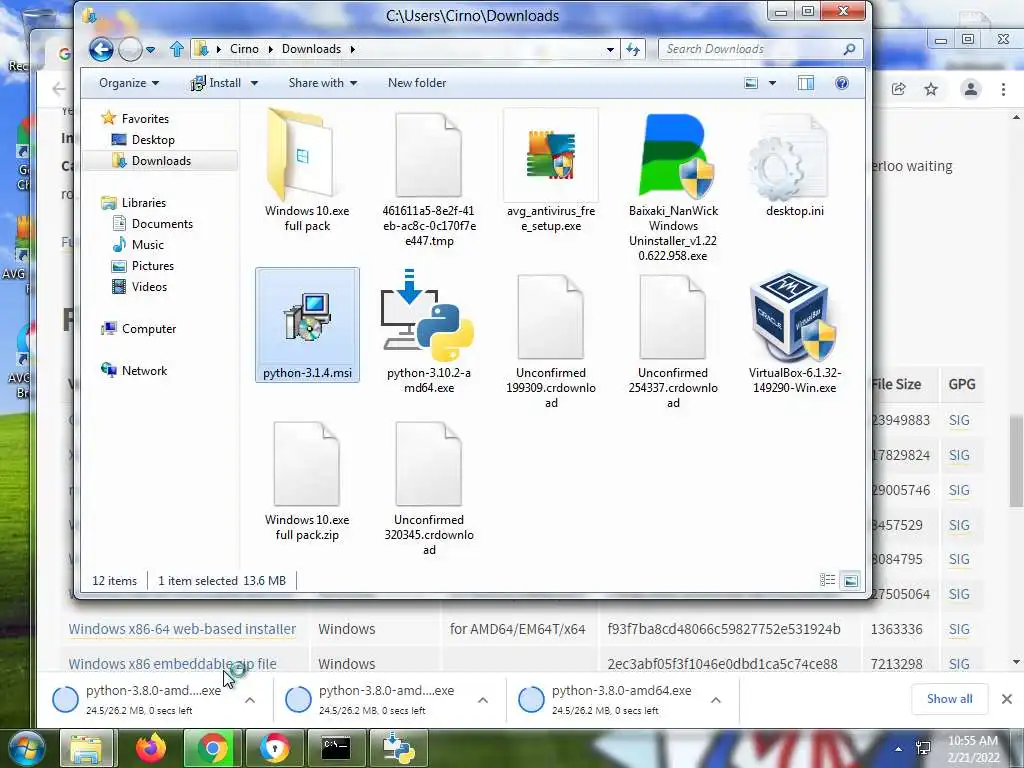The height and width of the screenshot is (768, 1024).
Task: Click the Chrome page vertical scrollbar
Action: pos(1016,461)
